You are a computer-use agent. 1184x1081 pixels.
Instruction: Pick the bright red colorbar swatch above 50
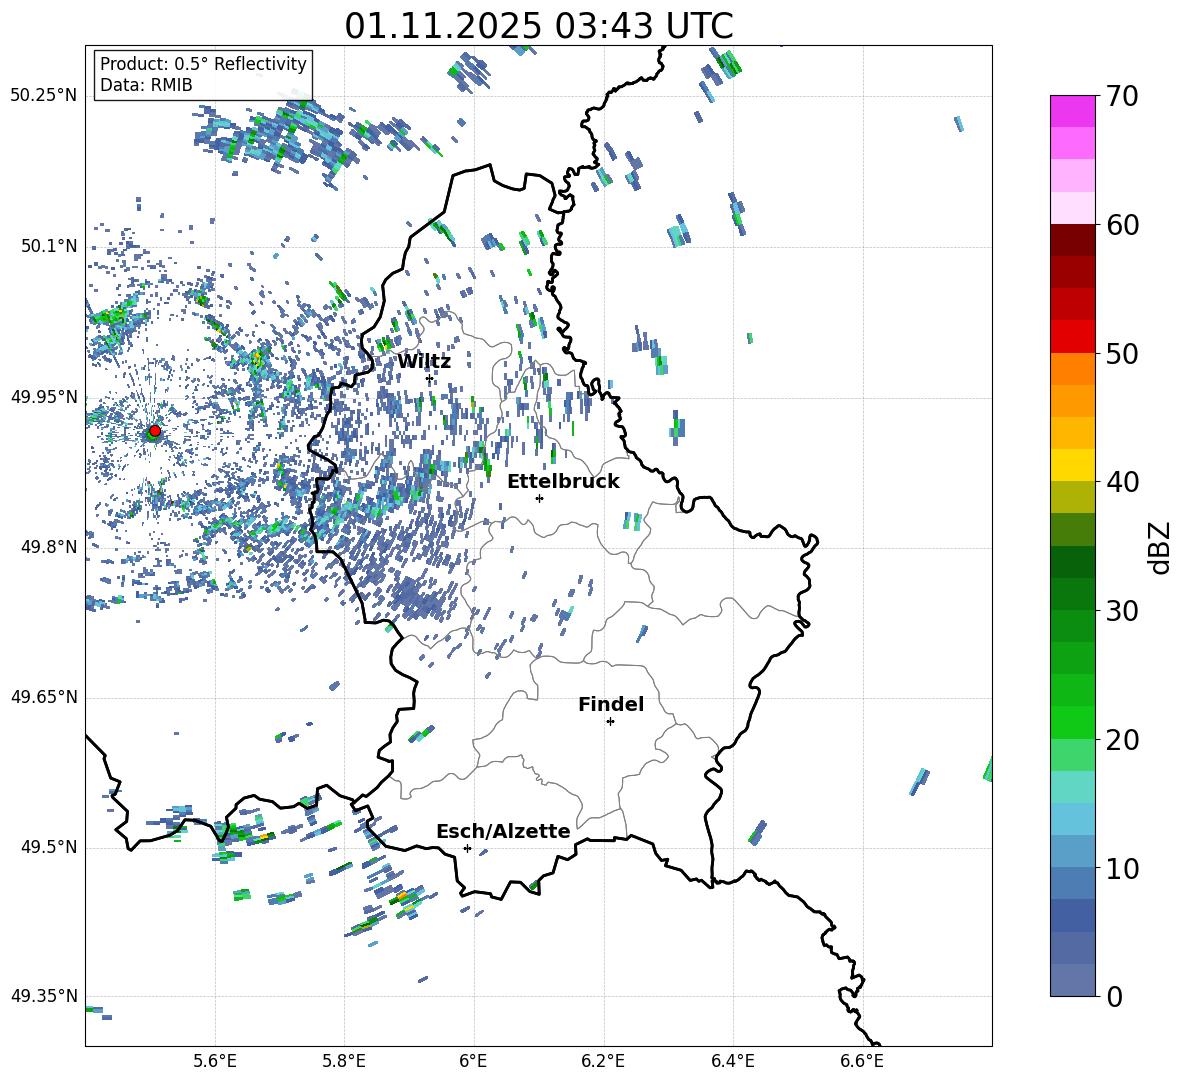pyautogui.click(x=1073, y=336)
